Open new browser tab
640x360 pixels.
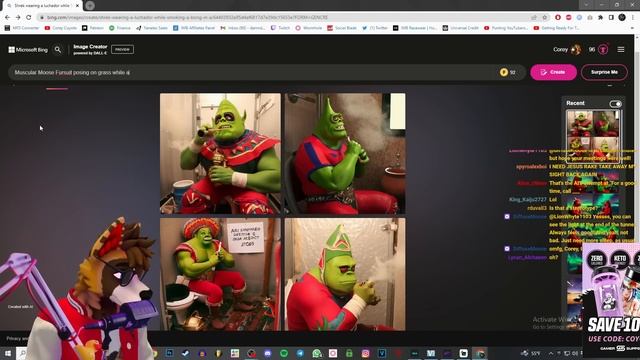[90, 6]
